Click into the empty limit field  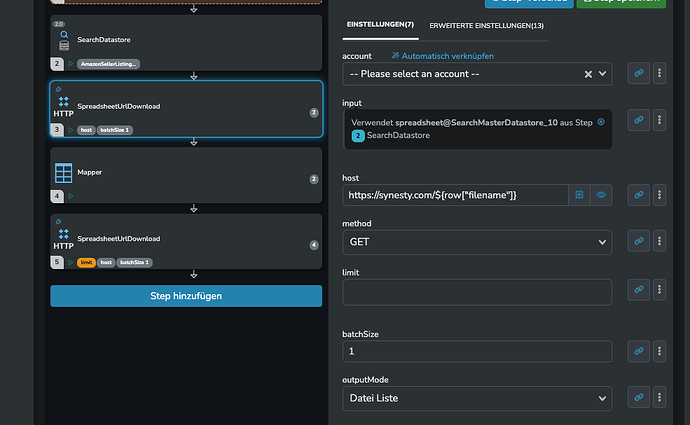[477, 292]
